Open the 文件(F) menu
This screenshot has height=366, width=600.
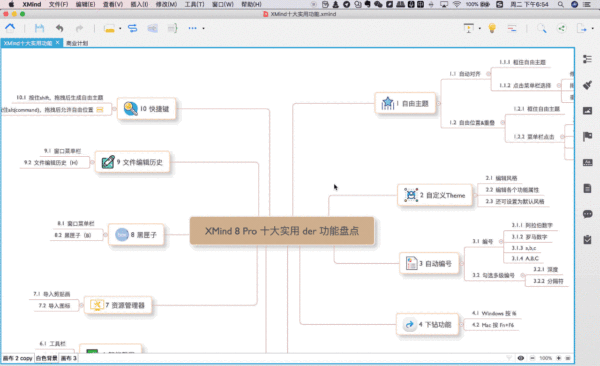click(59, 4)
